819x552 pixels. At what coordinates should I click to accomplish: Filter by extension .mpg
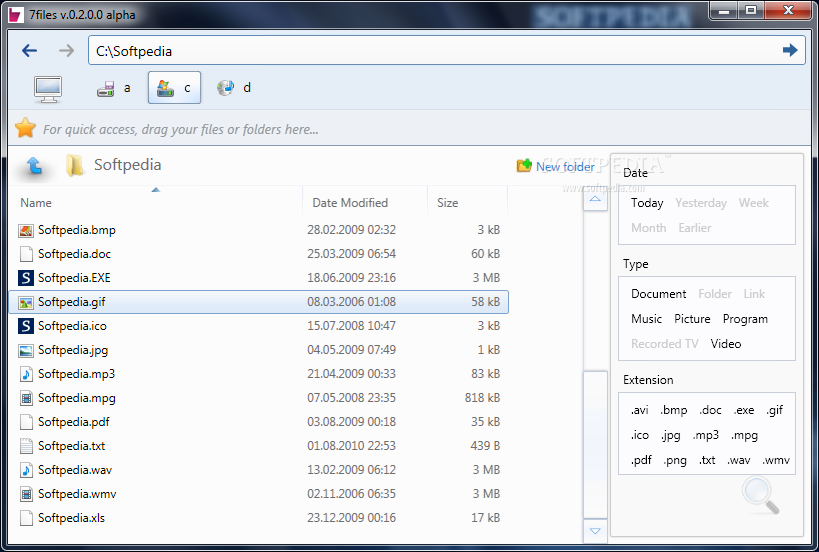tap(744, 436)
